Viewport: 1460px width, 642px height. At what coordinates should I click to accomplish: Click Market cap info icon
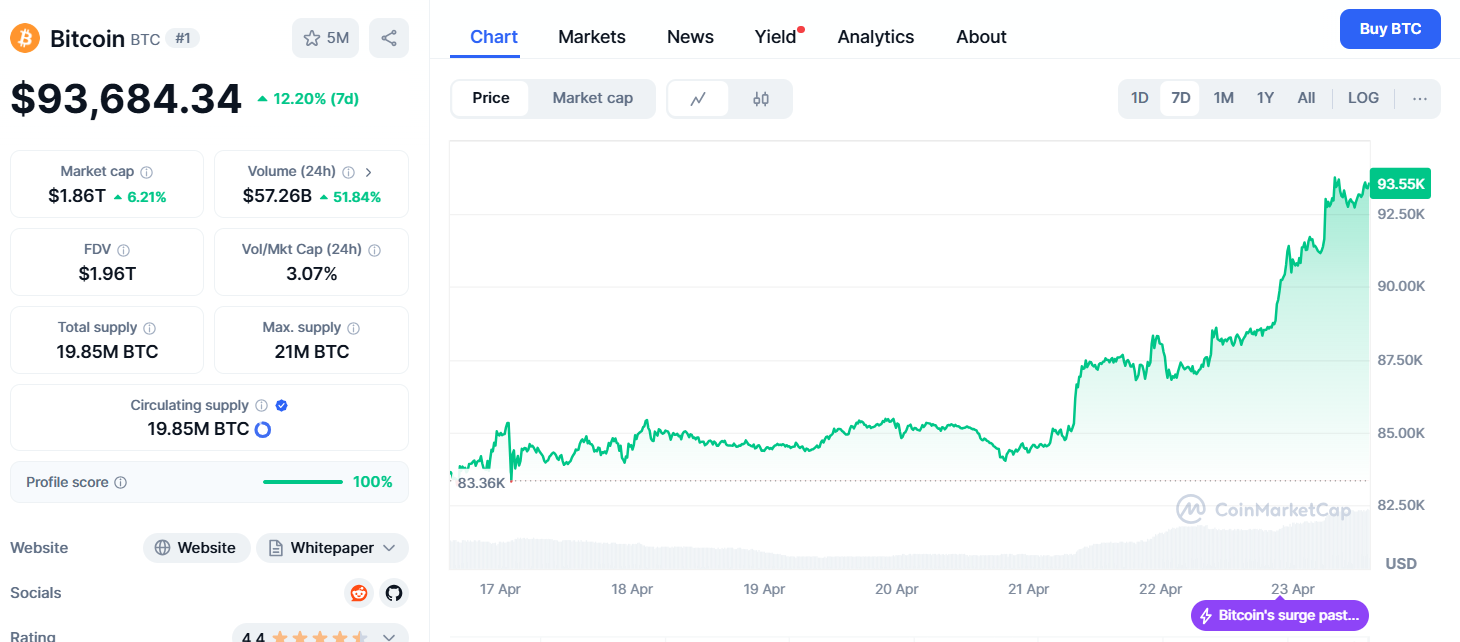(x=147, y=172)
